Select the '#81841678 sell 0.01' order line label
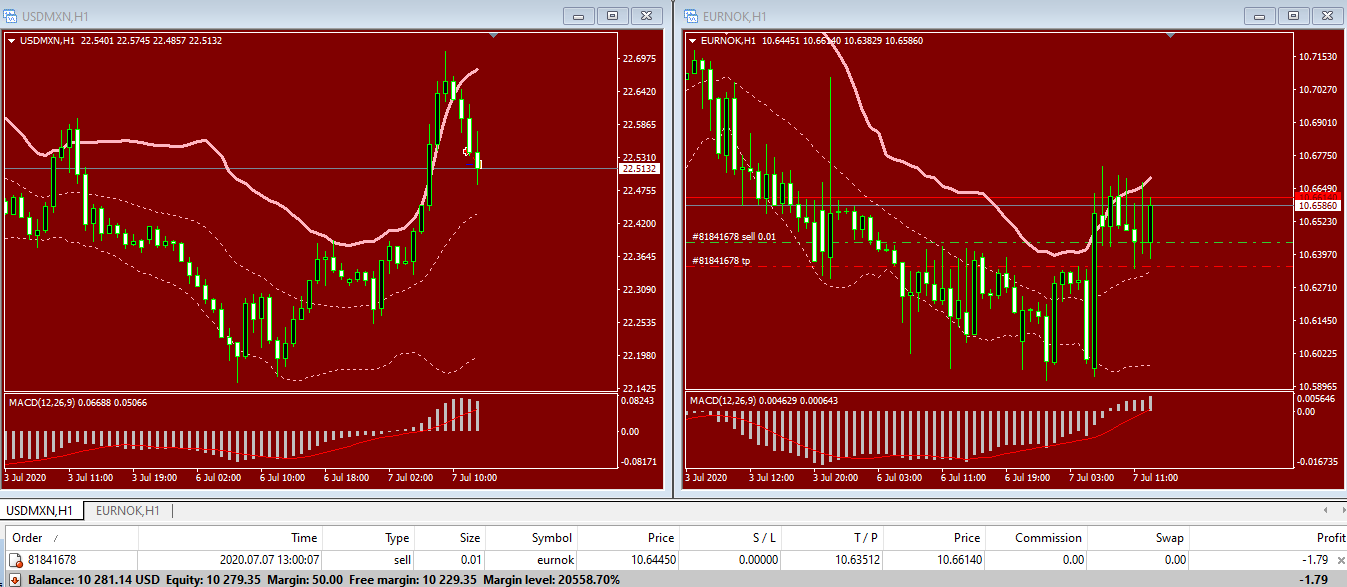 (x=734, y=237)
